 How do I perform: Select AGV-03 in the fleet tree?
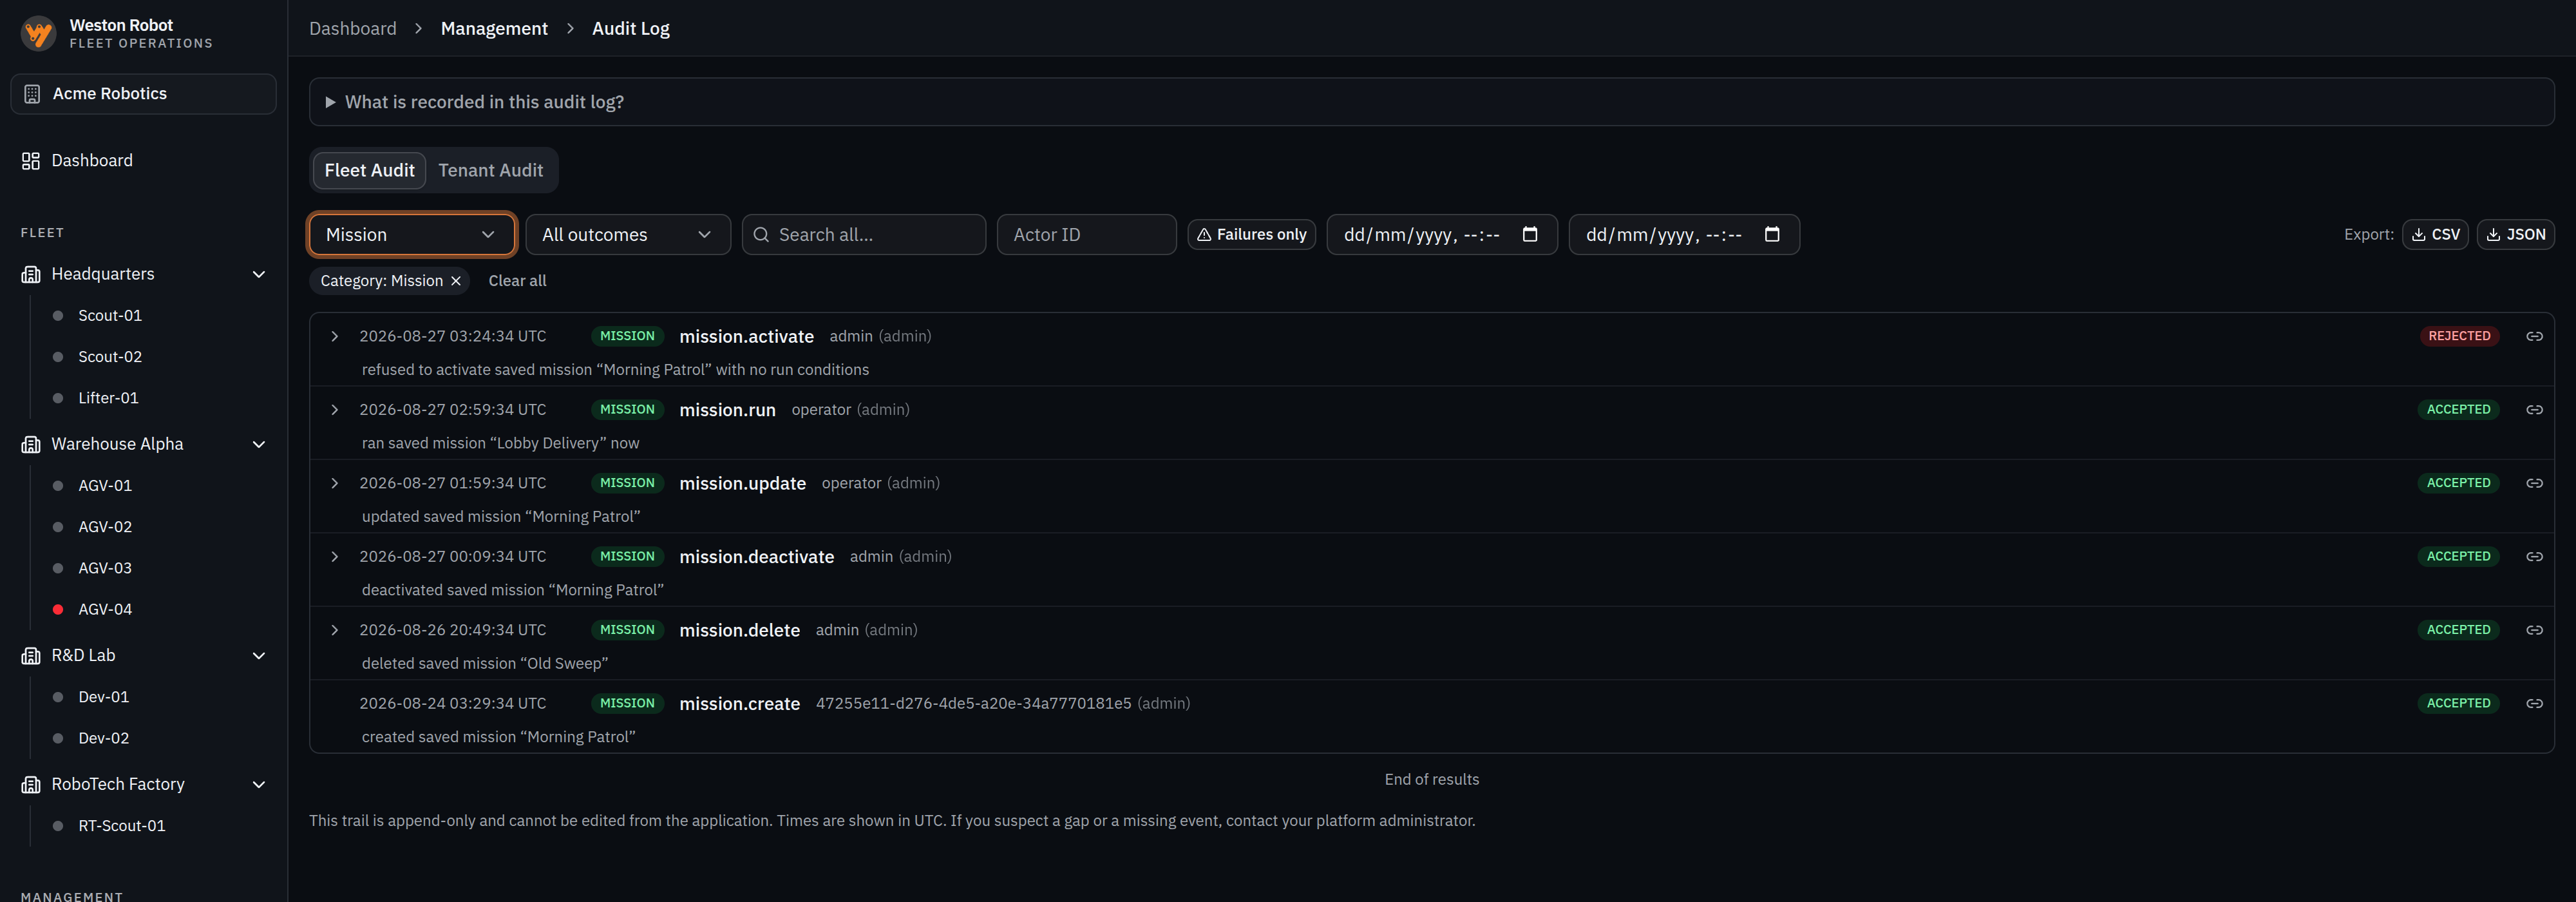pyautogui.click(x=105, y=568)
